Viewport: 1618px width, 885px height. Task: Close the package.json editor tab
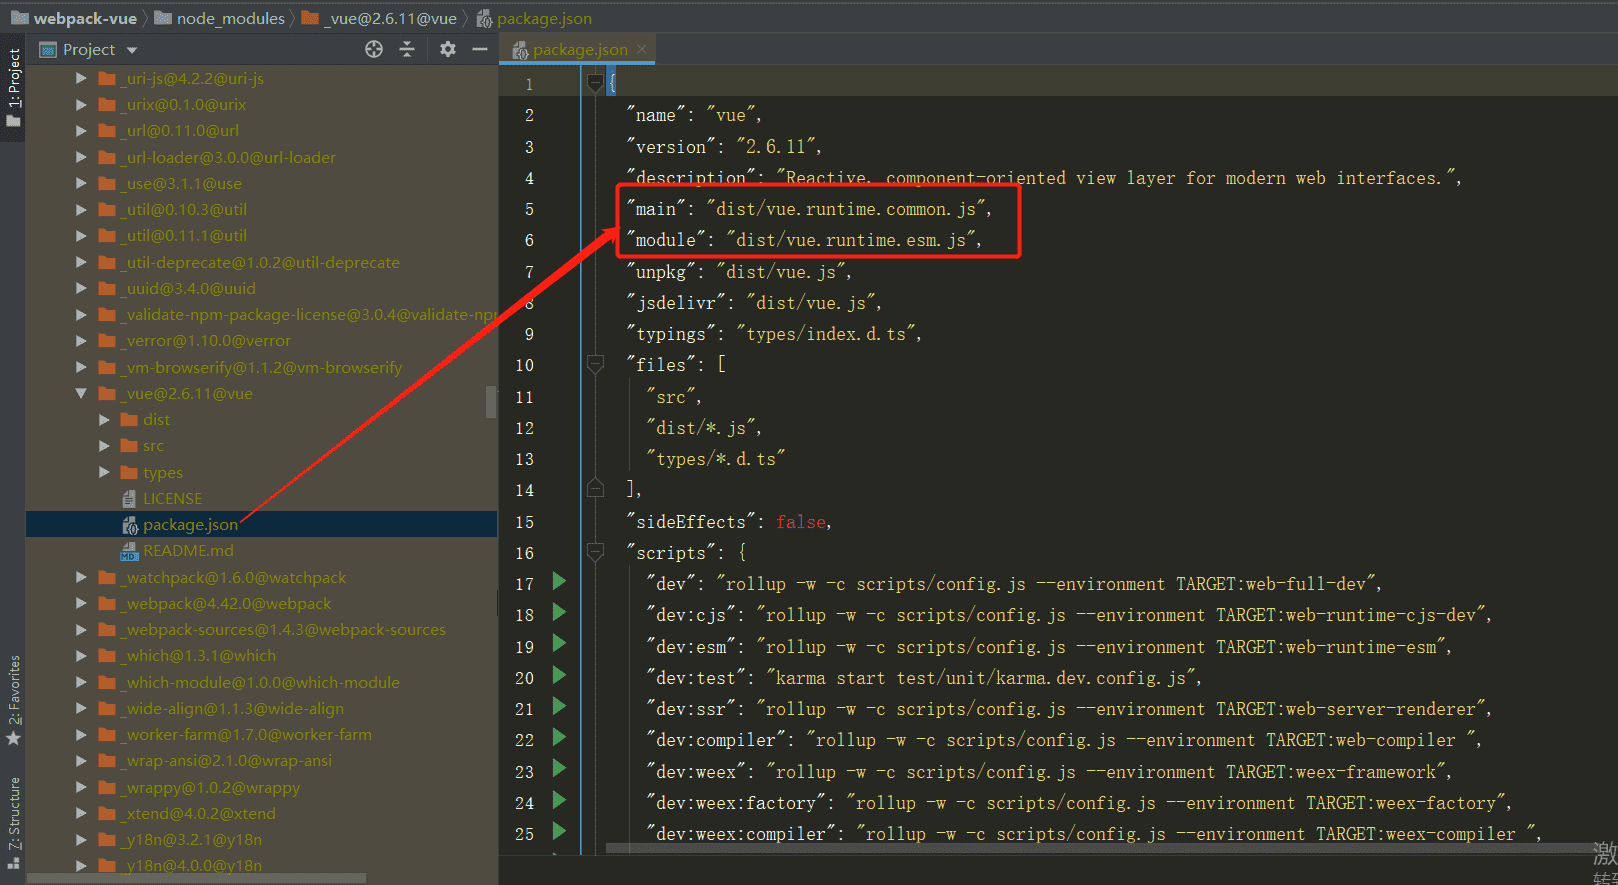(x=642, y=49)
